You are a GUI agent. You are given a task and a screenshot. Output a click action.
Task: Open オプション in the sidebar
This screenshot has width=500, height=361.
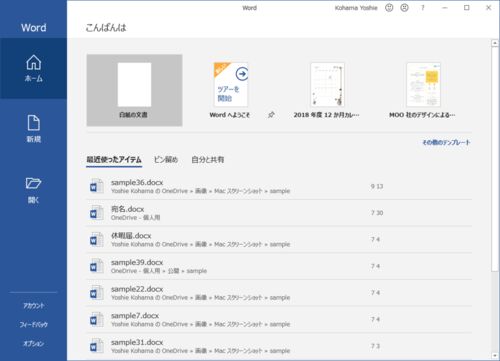tap(33, 343)
